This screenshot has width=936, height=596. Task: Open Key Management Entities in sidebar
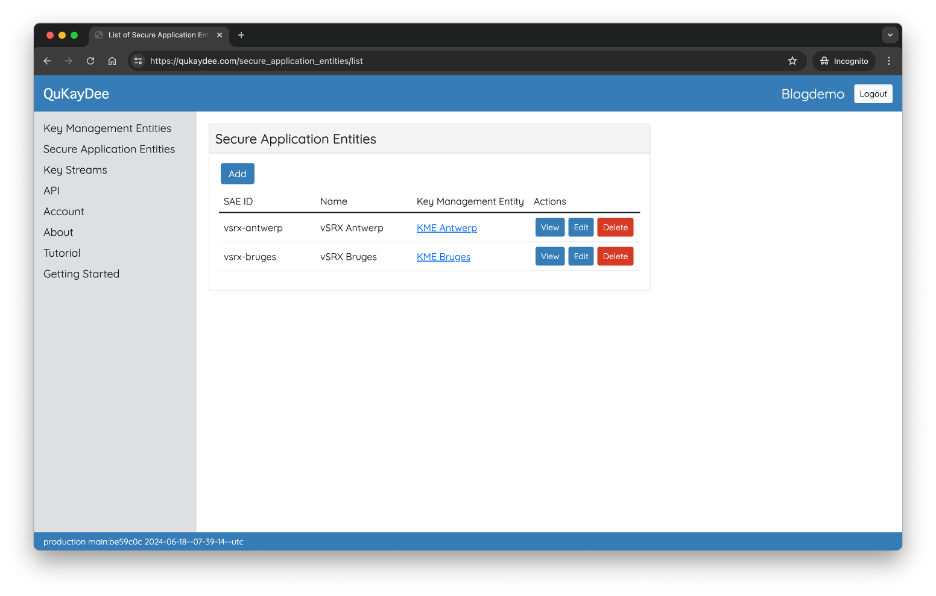pyautogui.click(x=107, y=129)
